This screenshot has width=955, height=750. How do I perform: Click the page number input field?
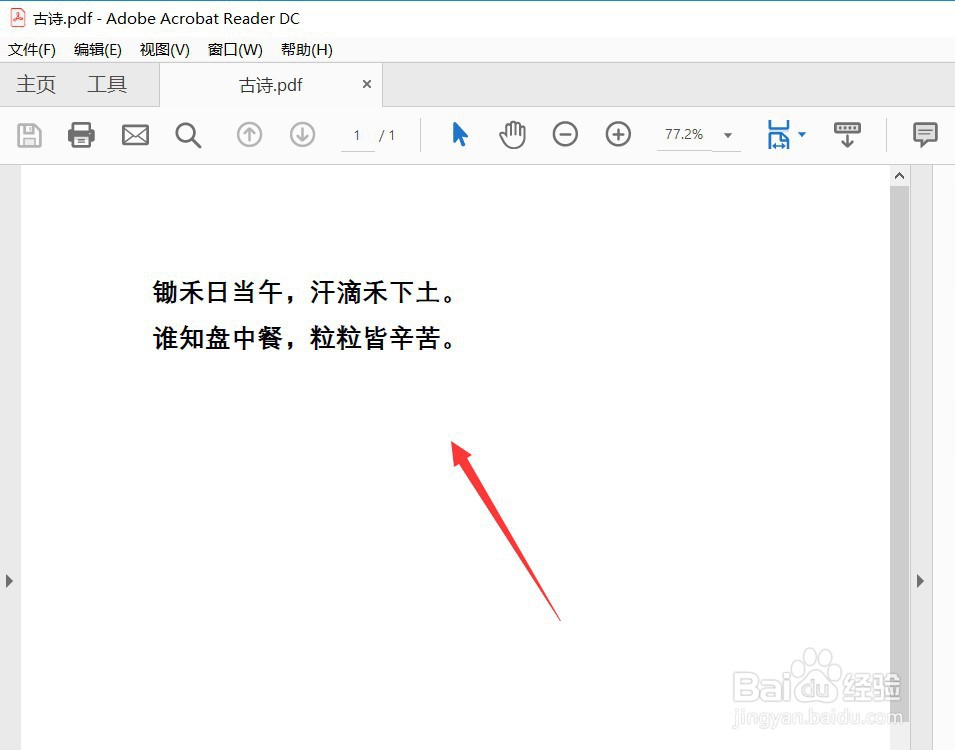[357, 135]
